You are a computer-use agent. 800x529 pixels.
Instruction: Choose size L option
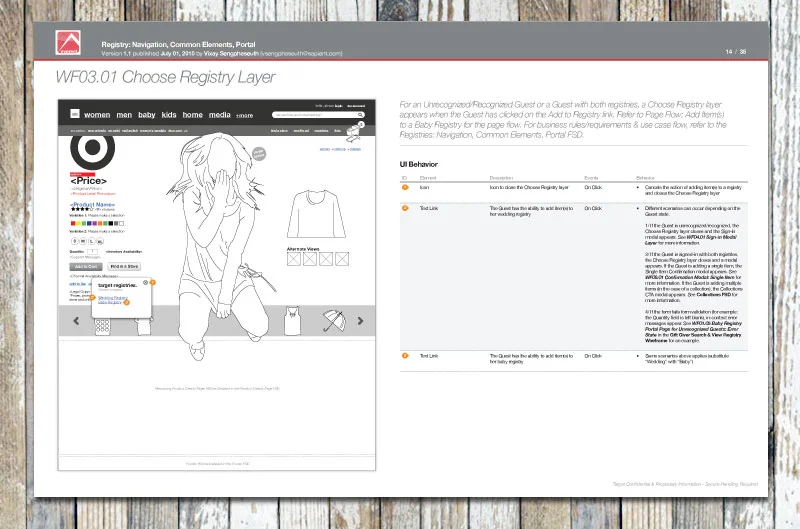[91, 241]
